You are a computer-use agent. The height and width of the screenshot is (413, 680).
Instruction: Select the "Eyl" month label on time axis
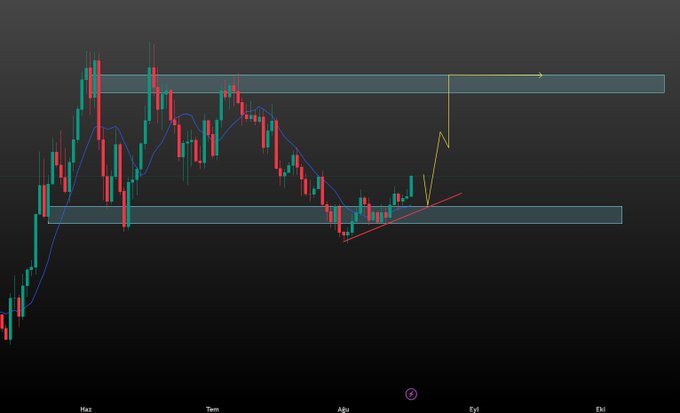474,409
